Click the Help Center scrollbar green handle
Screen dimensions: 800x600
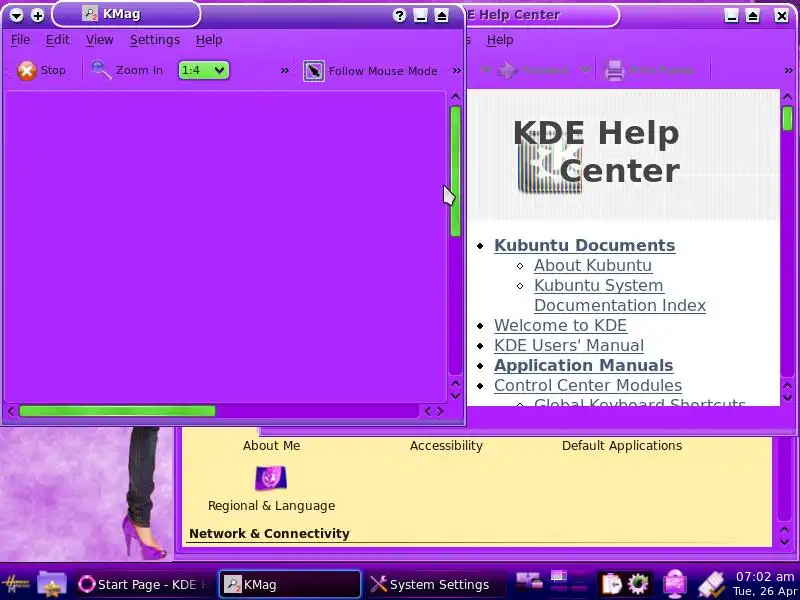tap(787, 118)
